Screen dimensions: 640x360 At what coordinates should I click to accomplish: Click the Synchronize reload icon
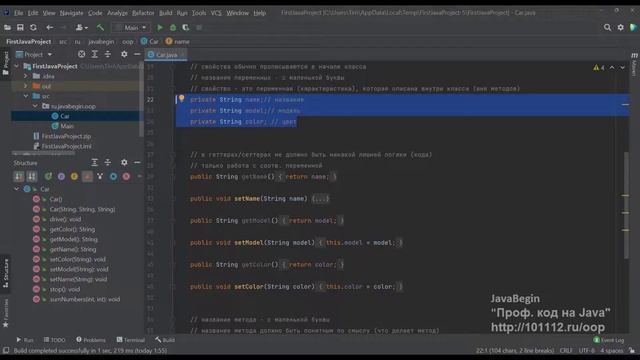(33, 27)
